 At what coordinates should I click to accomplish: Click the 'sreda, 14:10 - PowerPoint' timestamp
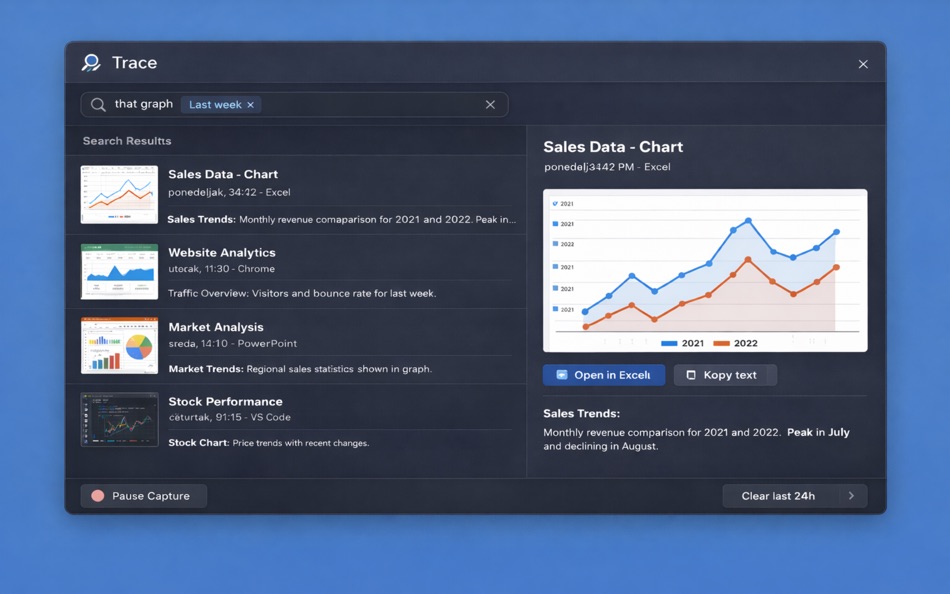(233, 343)
